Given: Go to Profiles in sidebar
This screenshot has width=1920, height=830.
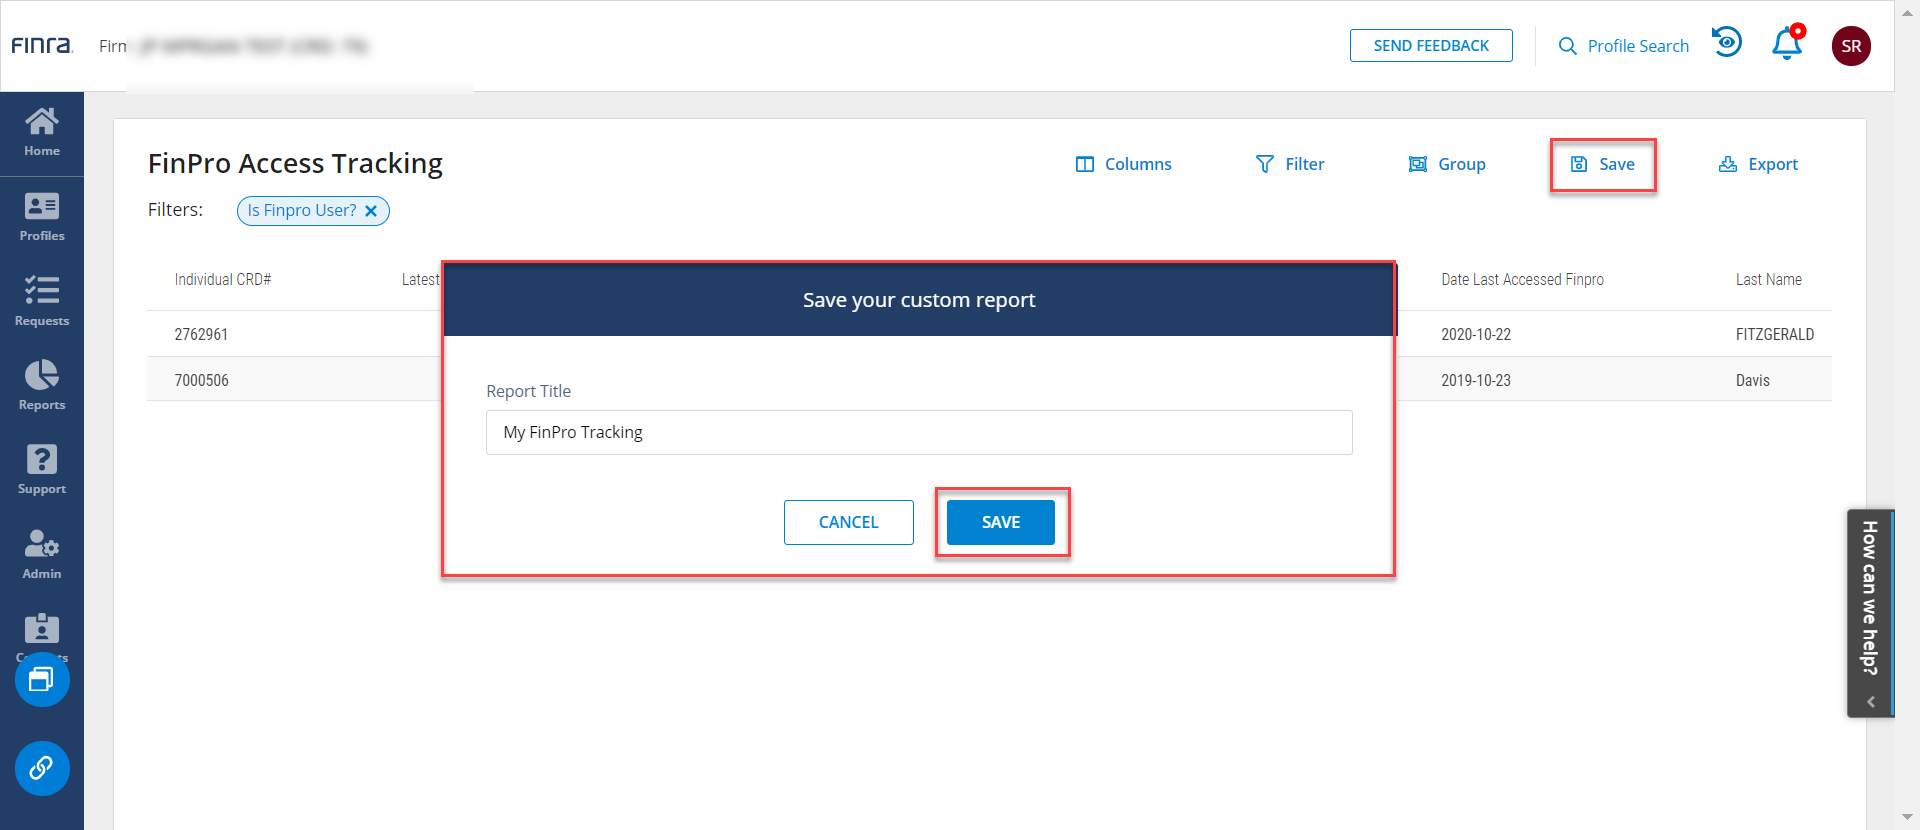Looking at the screenshot, I should [x=42, y=218].
